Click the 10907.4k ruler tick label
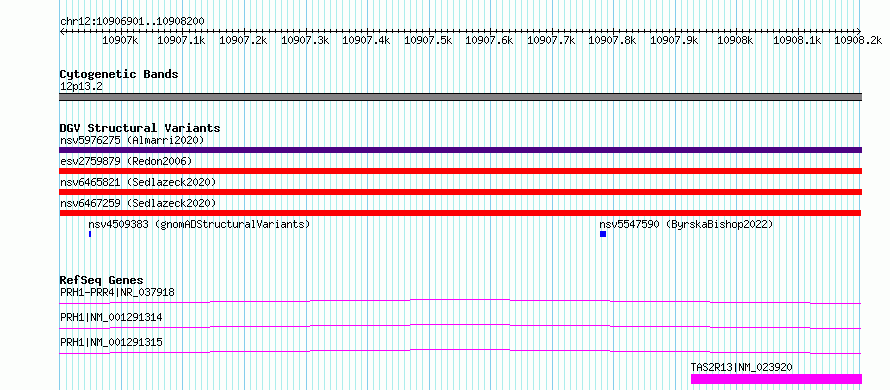 click(366, 40)
